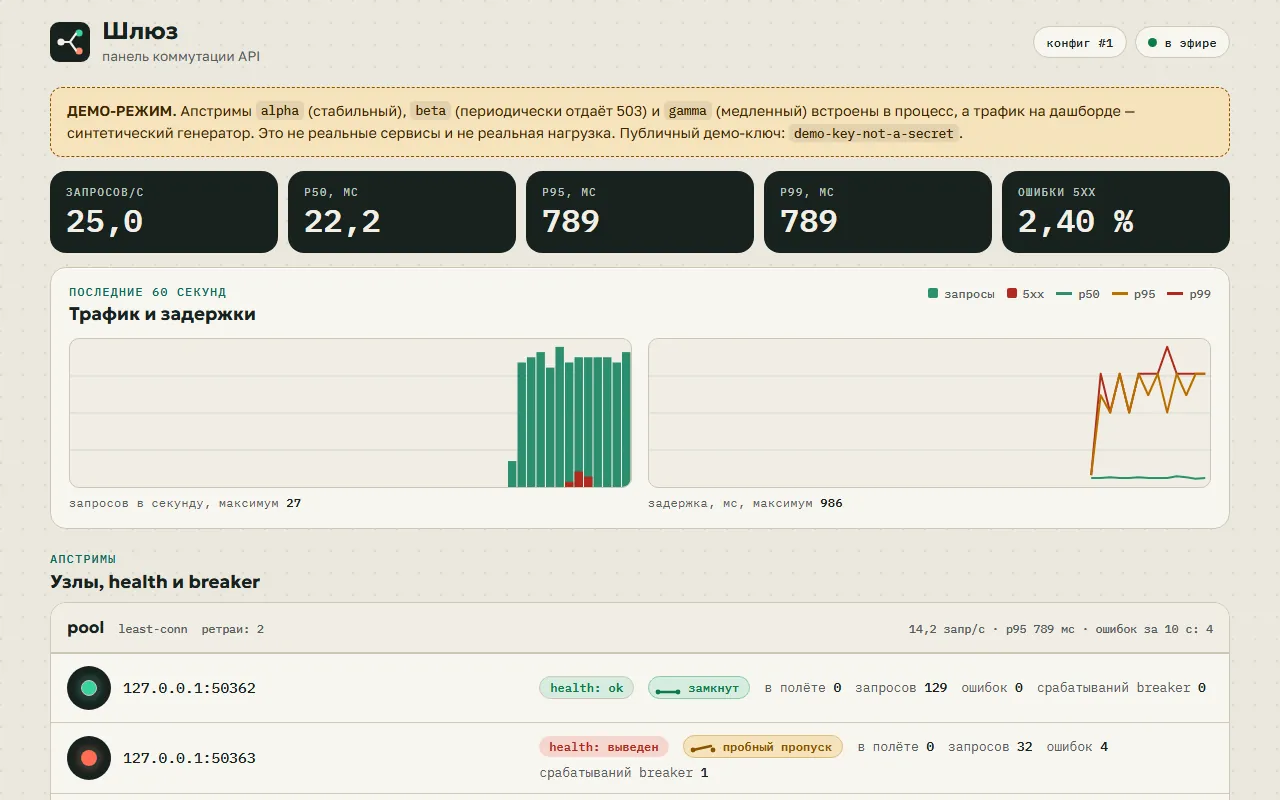Image resolution: width=1280 pixels, height=800 pixels.
Task: Click the latency line chart
Action: pyautogui.click(x=929, y=413)
